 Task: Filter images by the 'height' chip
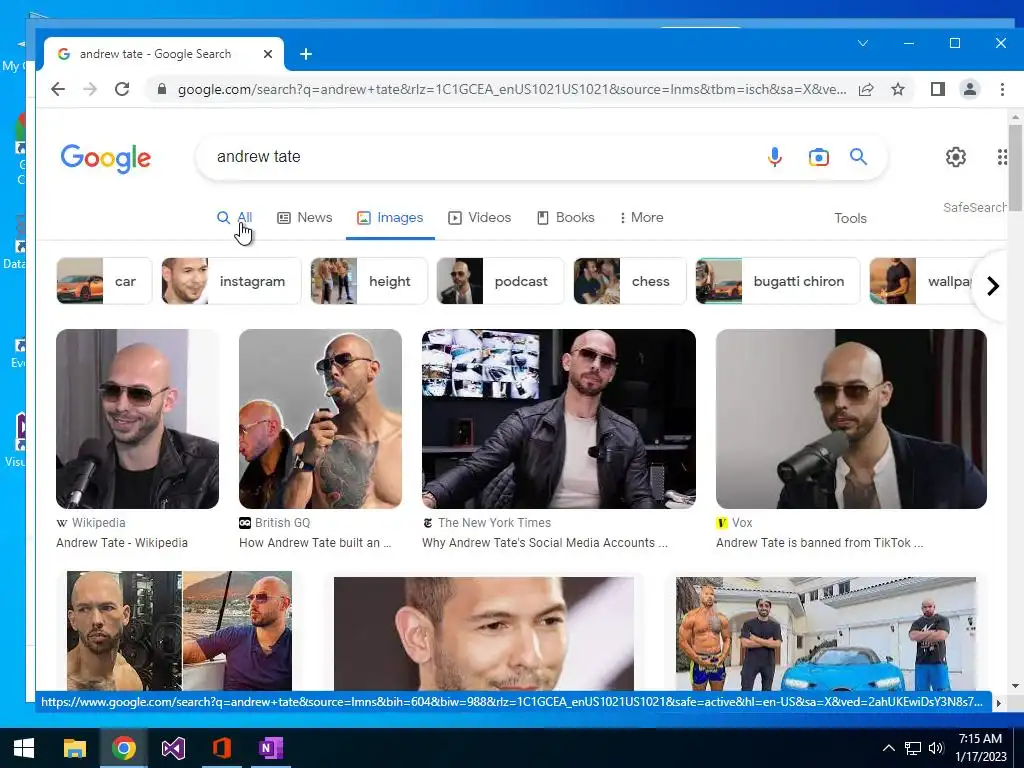click(369, 281)
